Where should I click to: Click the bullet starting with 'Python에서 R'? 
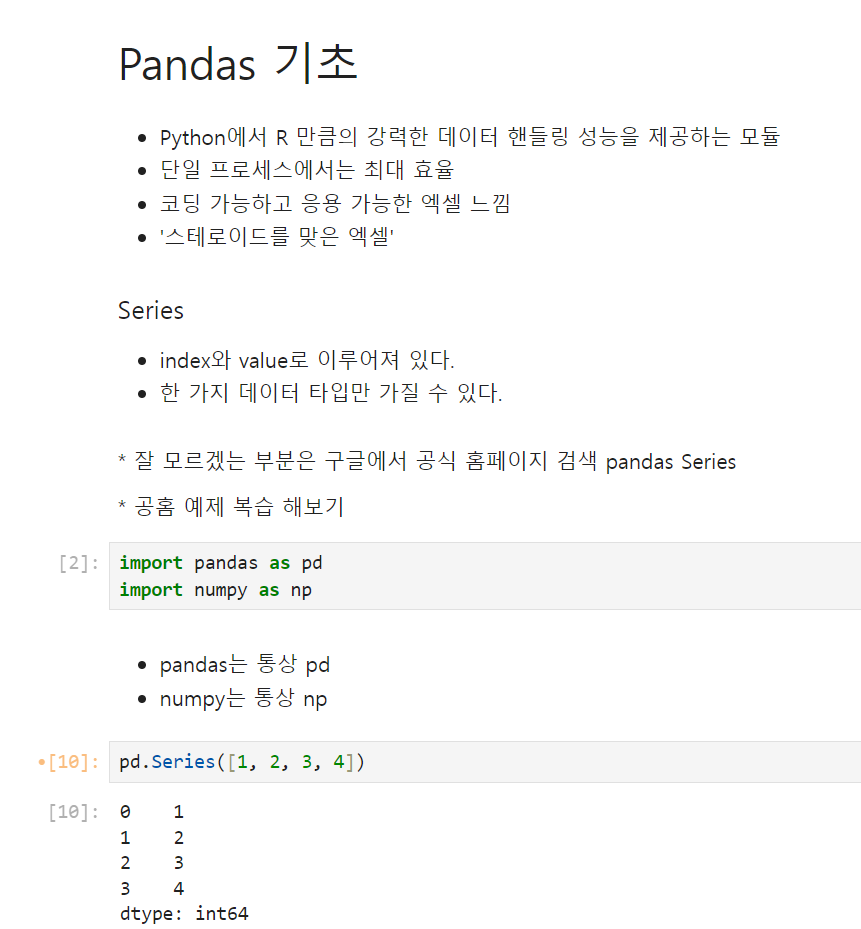click(x=469, y=137)
